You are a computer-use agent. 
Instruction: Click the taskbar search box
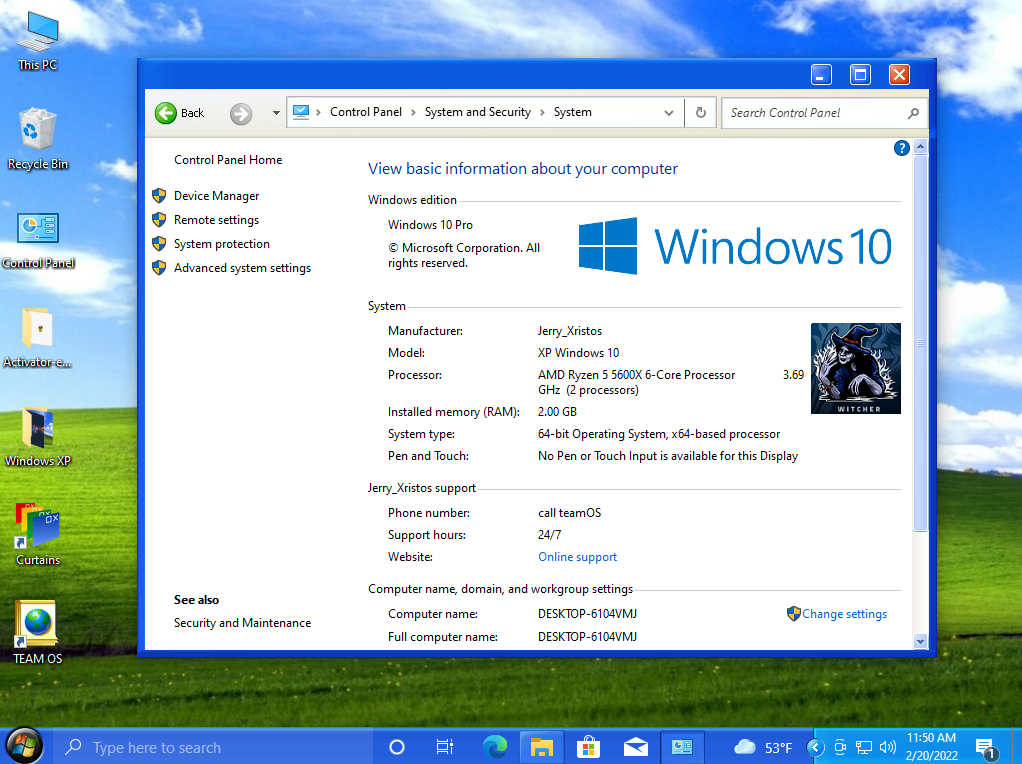tap(212, 747)
